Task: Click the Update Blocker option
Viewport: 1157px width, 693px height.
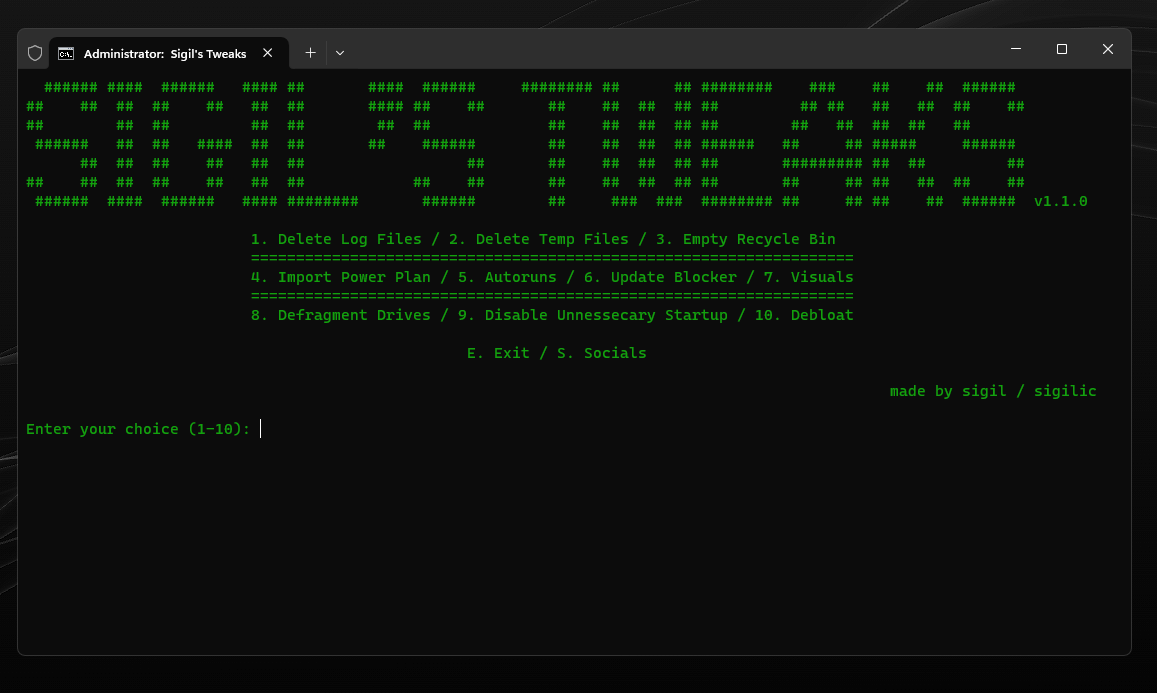Action: coord(662,276)
